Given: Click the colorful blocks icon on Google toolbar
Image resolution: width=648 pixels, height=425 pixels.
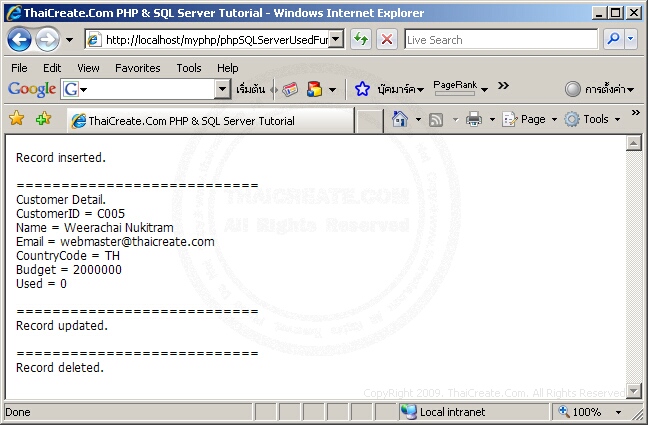Looking at the screenshot, I should click(x=314, y=89).
